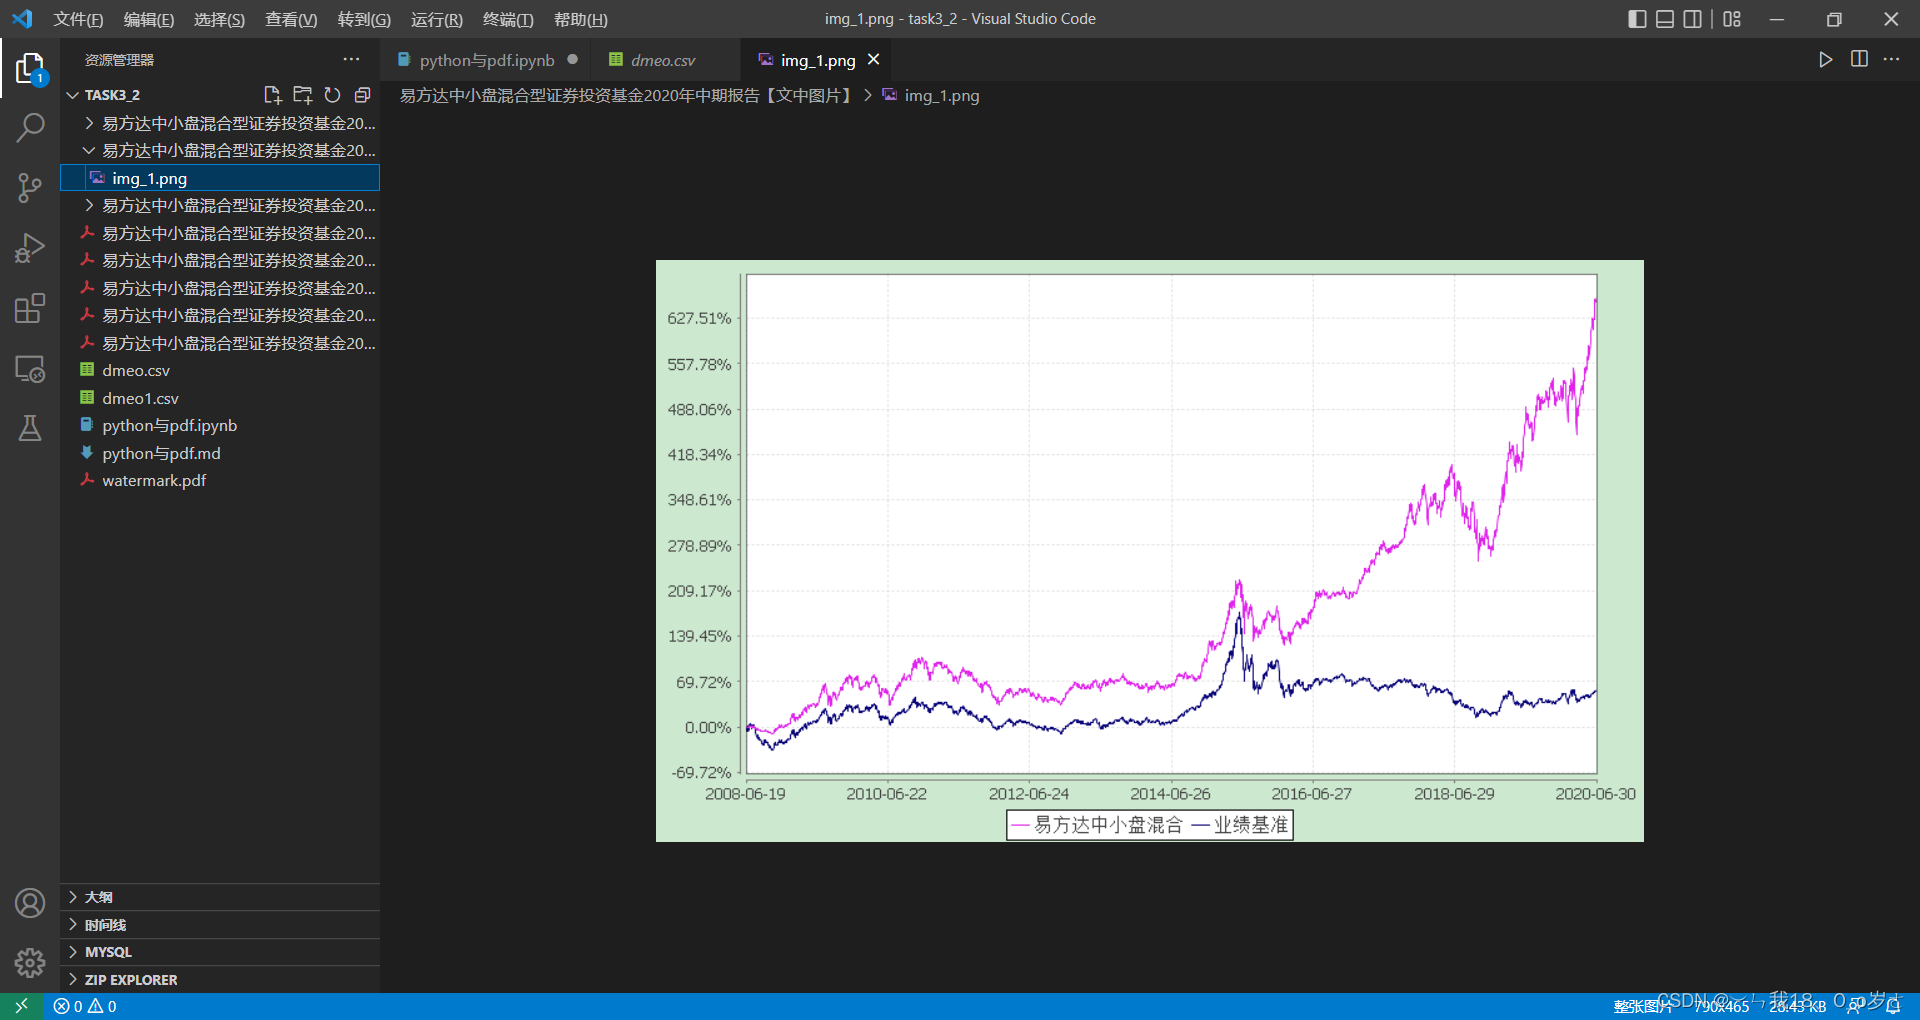Screen dimensions: 1920x1020
Task: Open the Explorer view in activity bar
Action: pyautogui.click(x=30, y=68)
